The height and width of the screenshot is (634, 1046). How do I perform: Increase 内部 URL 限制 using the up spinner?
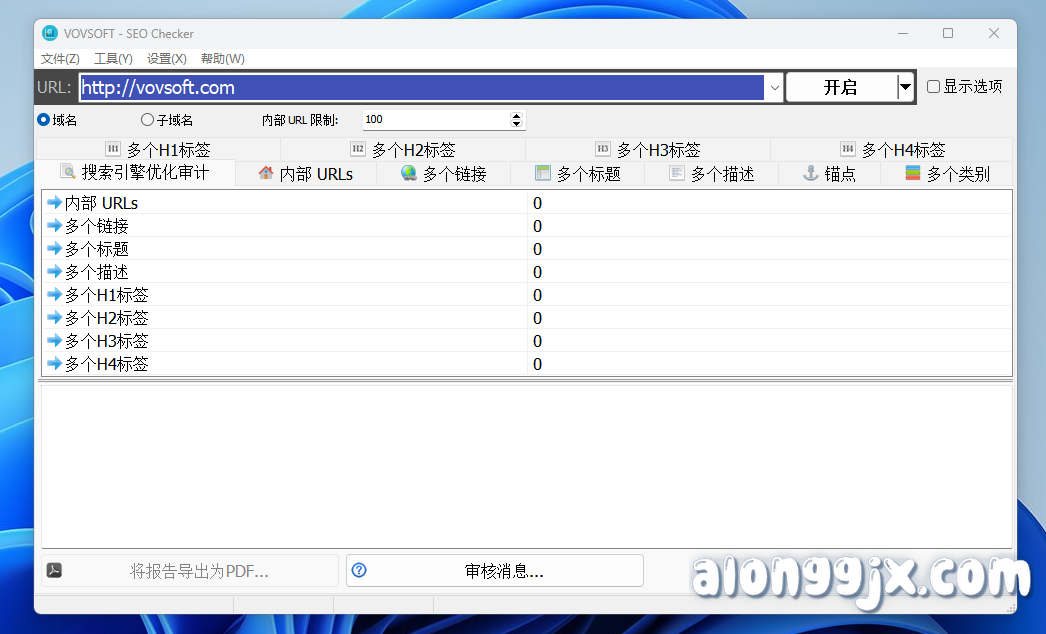(516, 114)
